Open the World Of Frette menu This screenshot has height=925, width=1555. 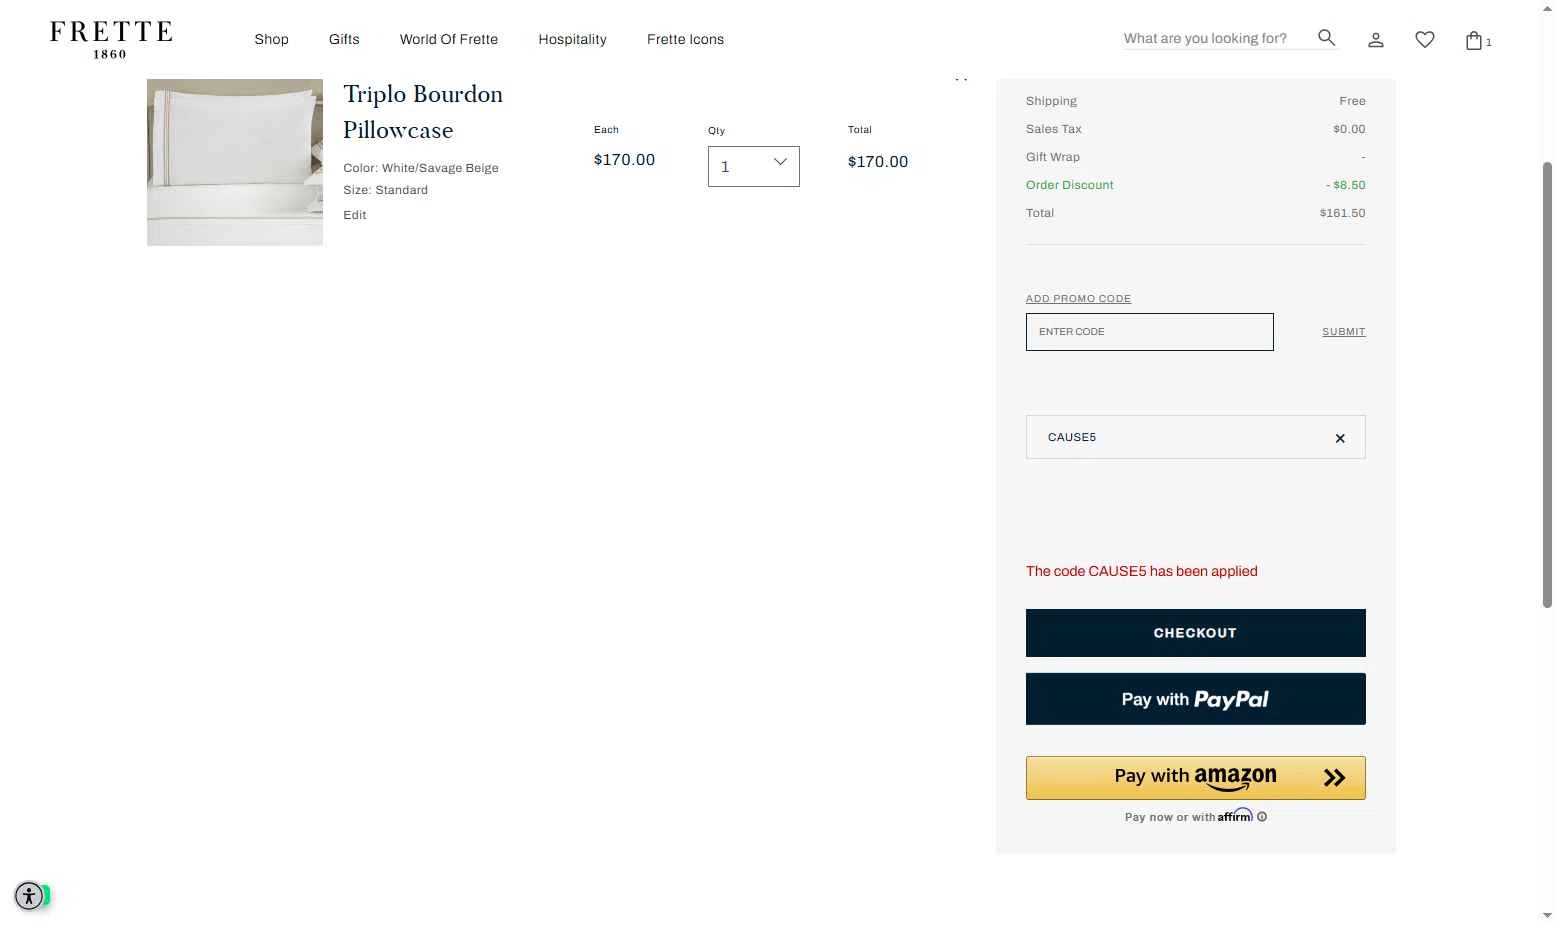(x=449, y=39)
